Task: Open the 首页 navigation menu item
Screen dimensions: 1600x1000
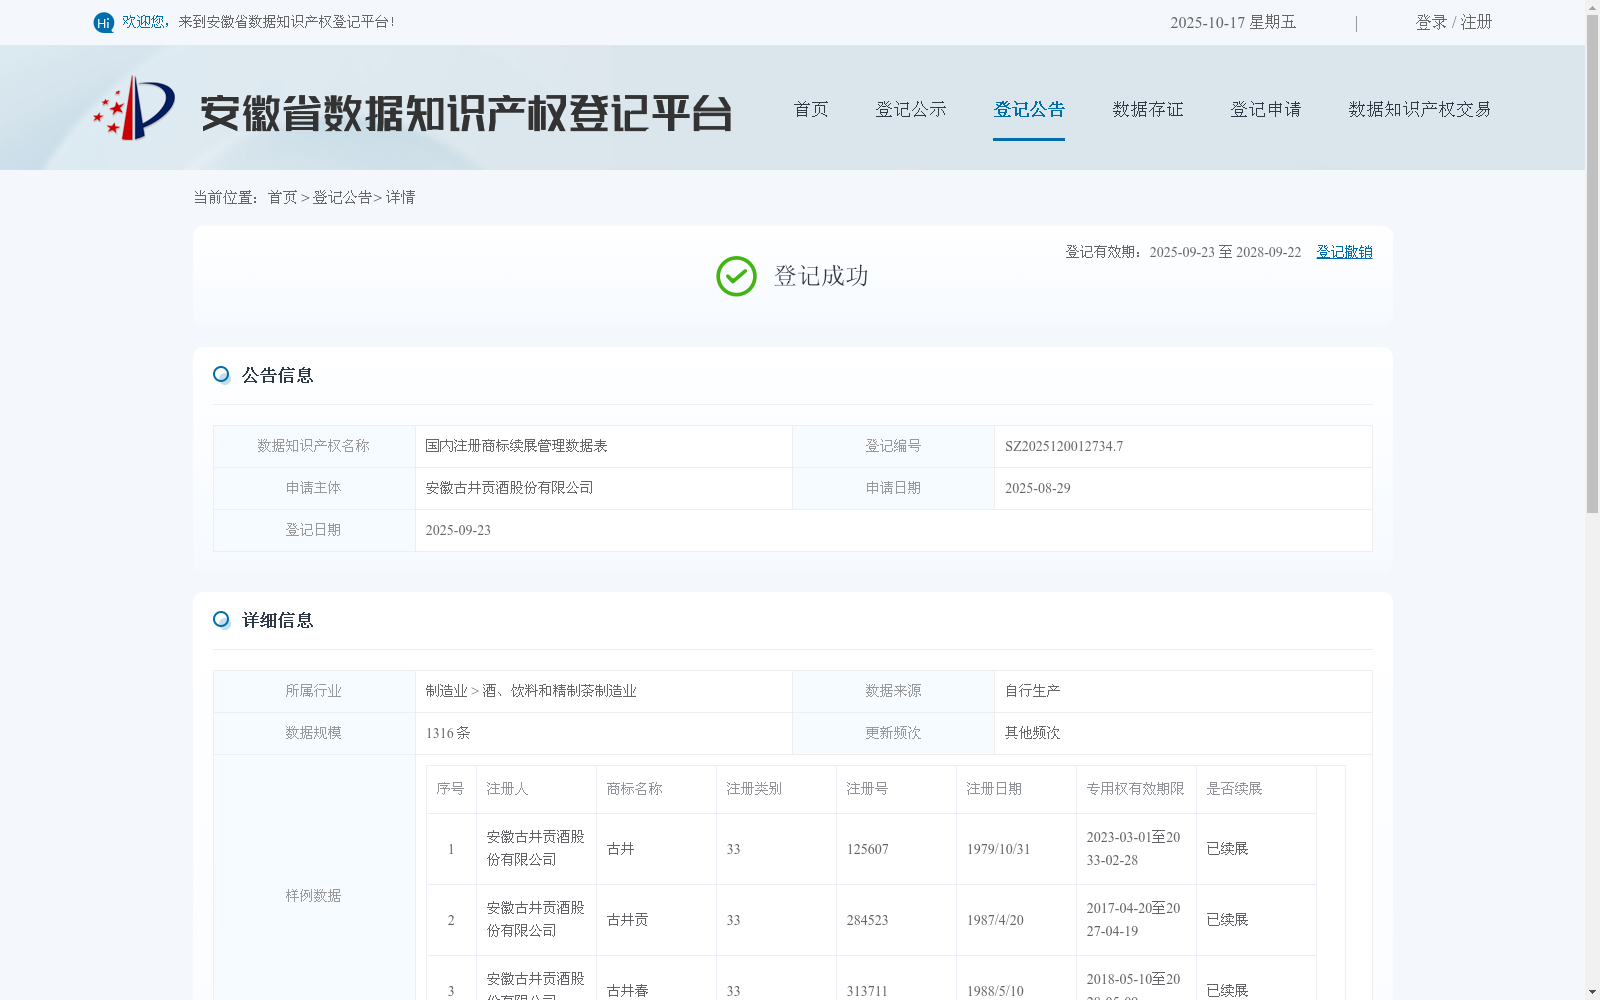Action: pyautogui.click(x=811, y=109)
